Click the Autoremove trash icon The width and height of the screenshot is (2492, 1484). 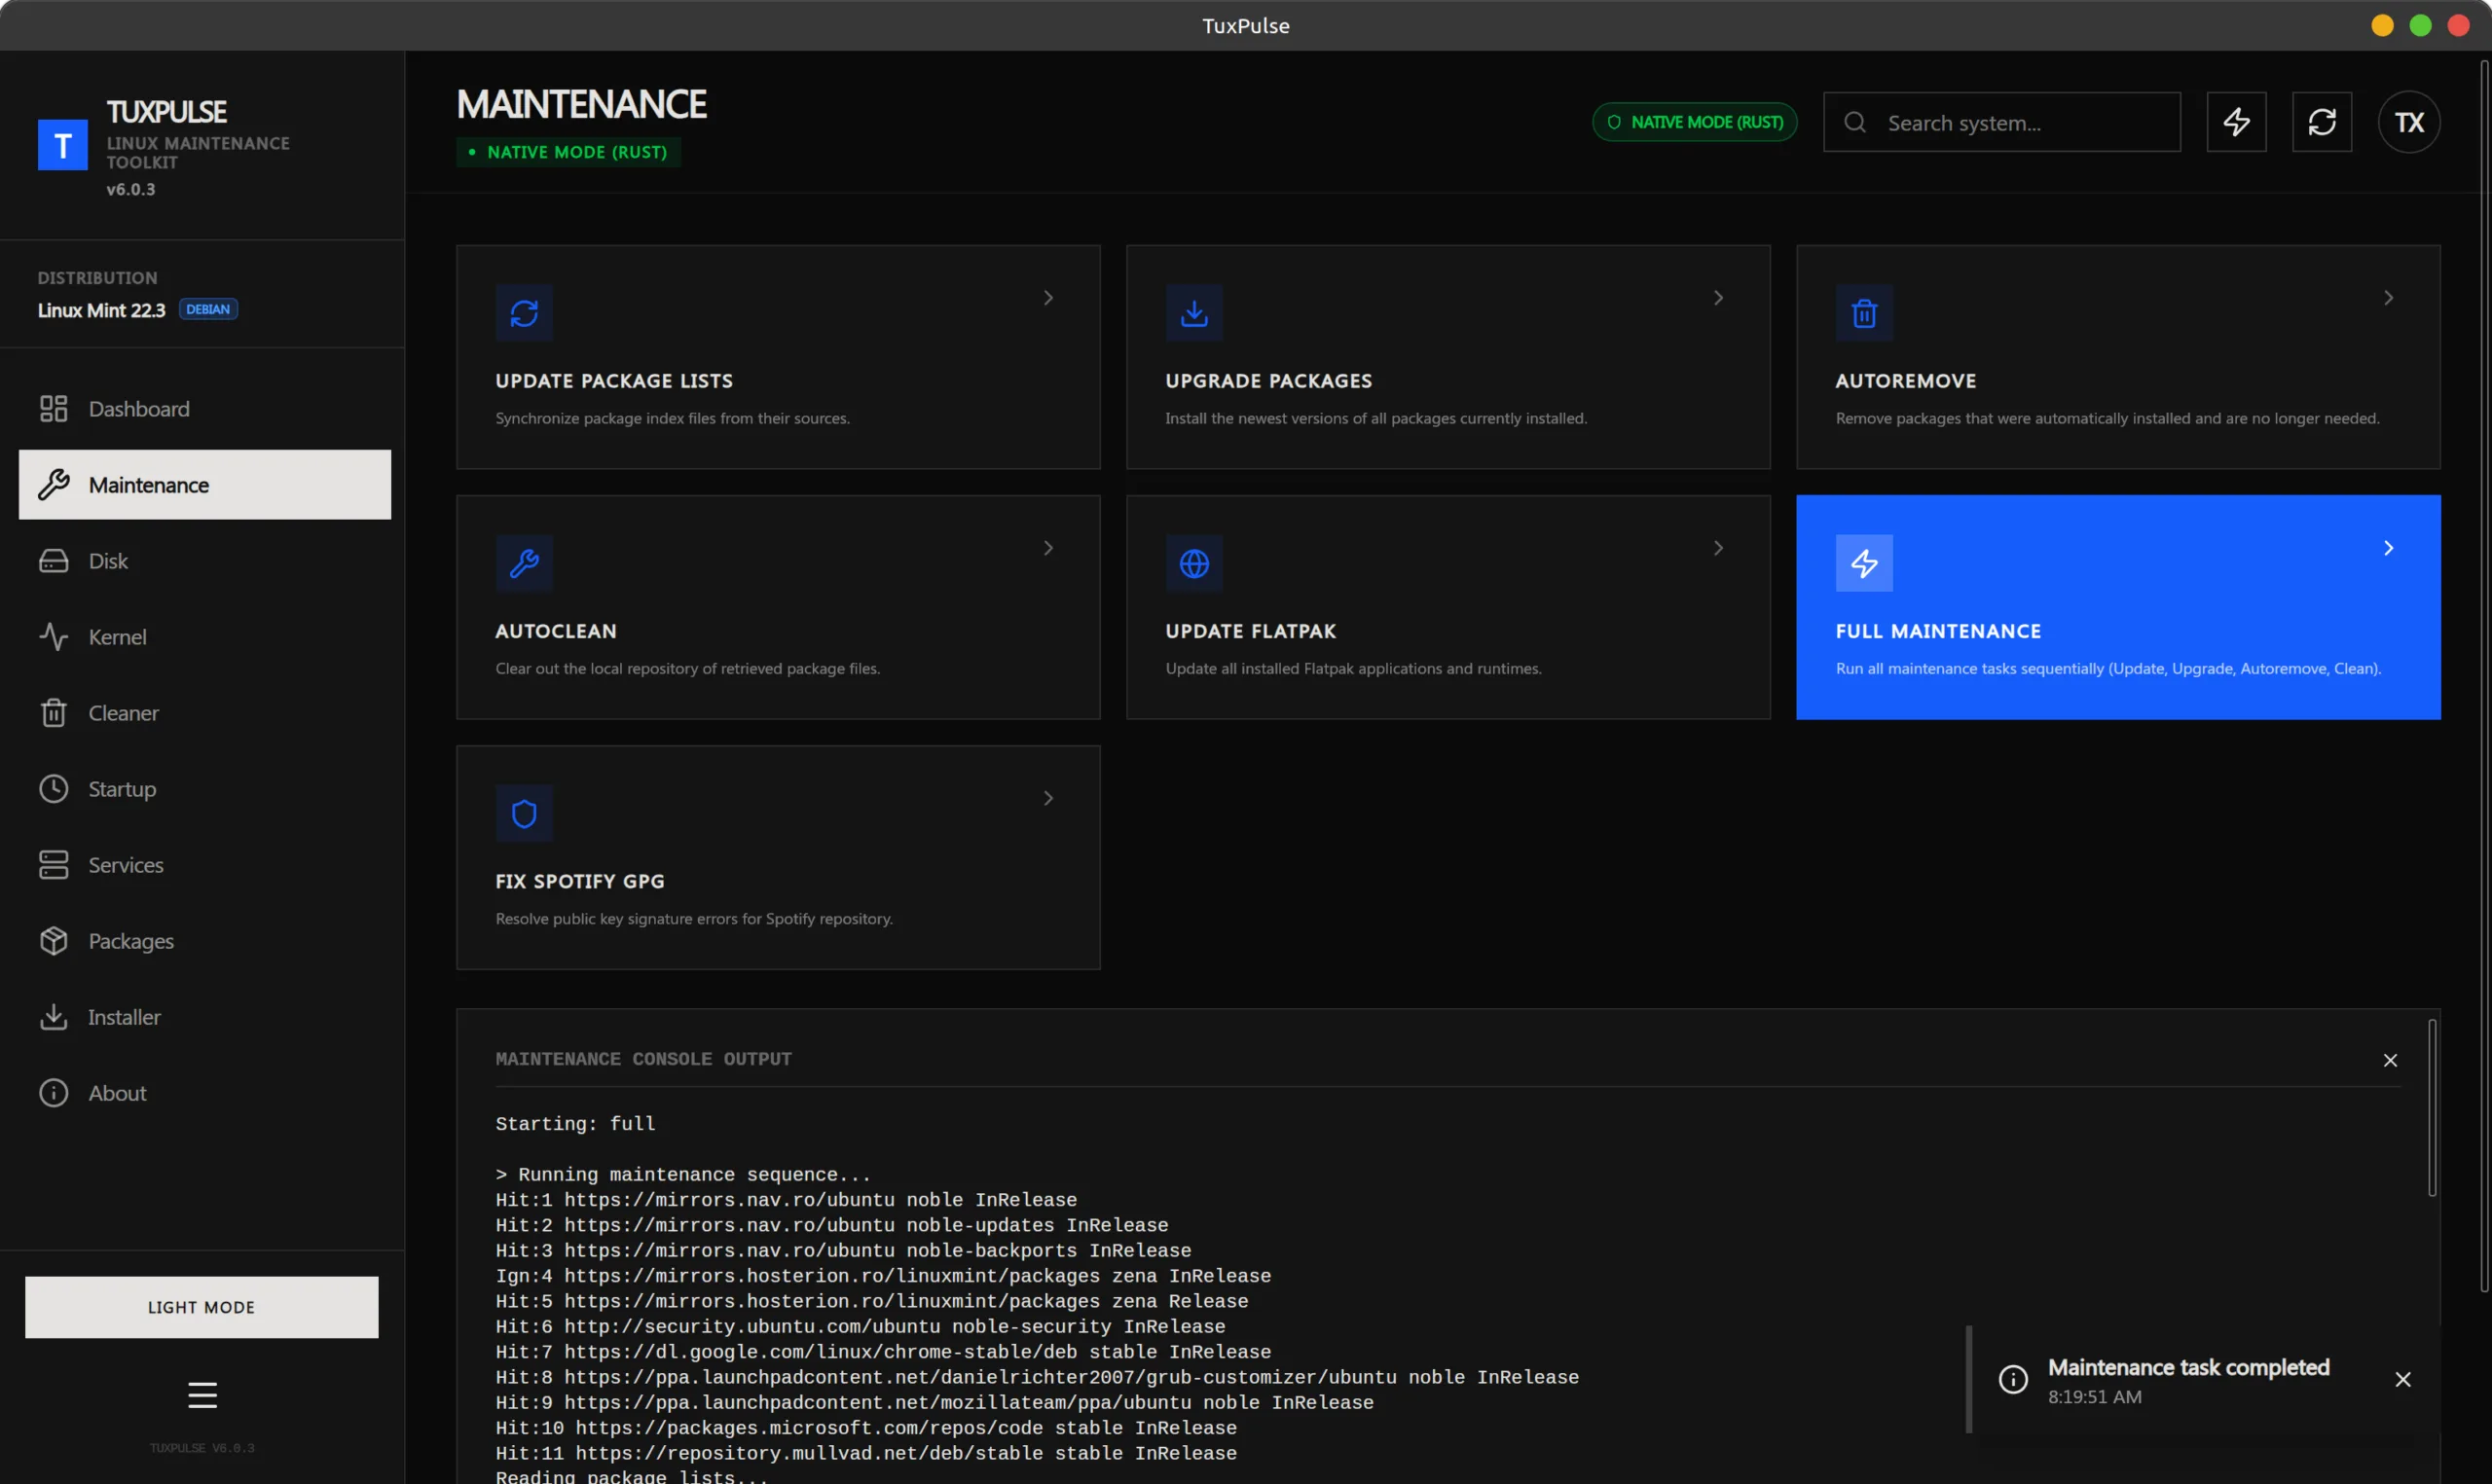pos(1863,313)
